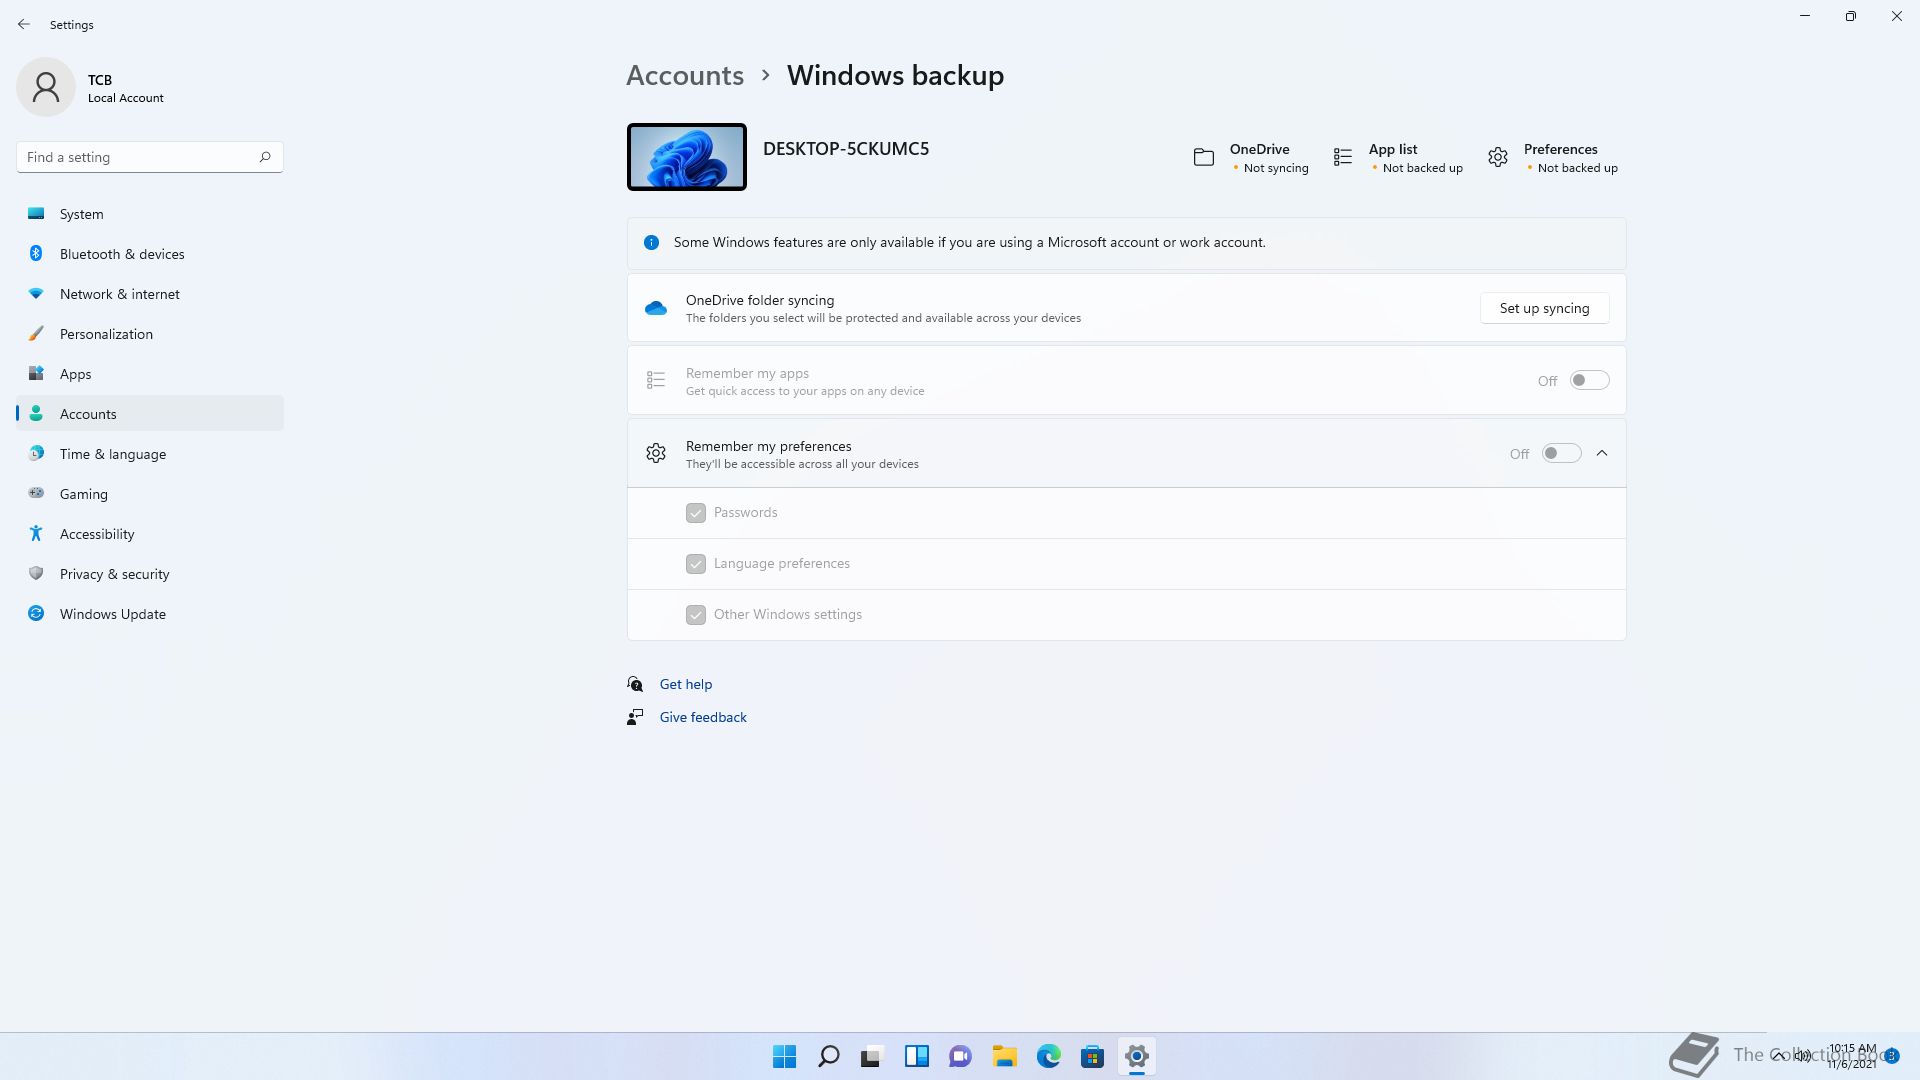
Task: Collapse the Remember my preferences section
Action: pos(1602,454)
